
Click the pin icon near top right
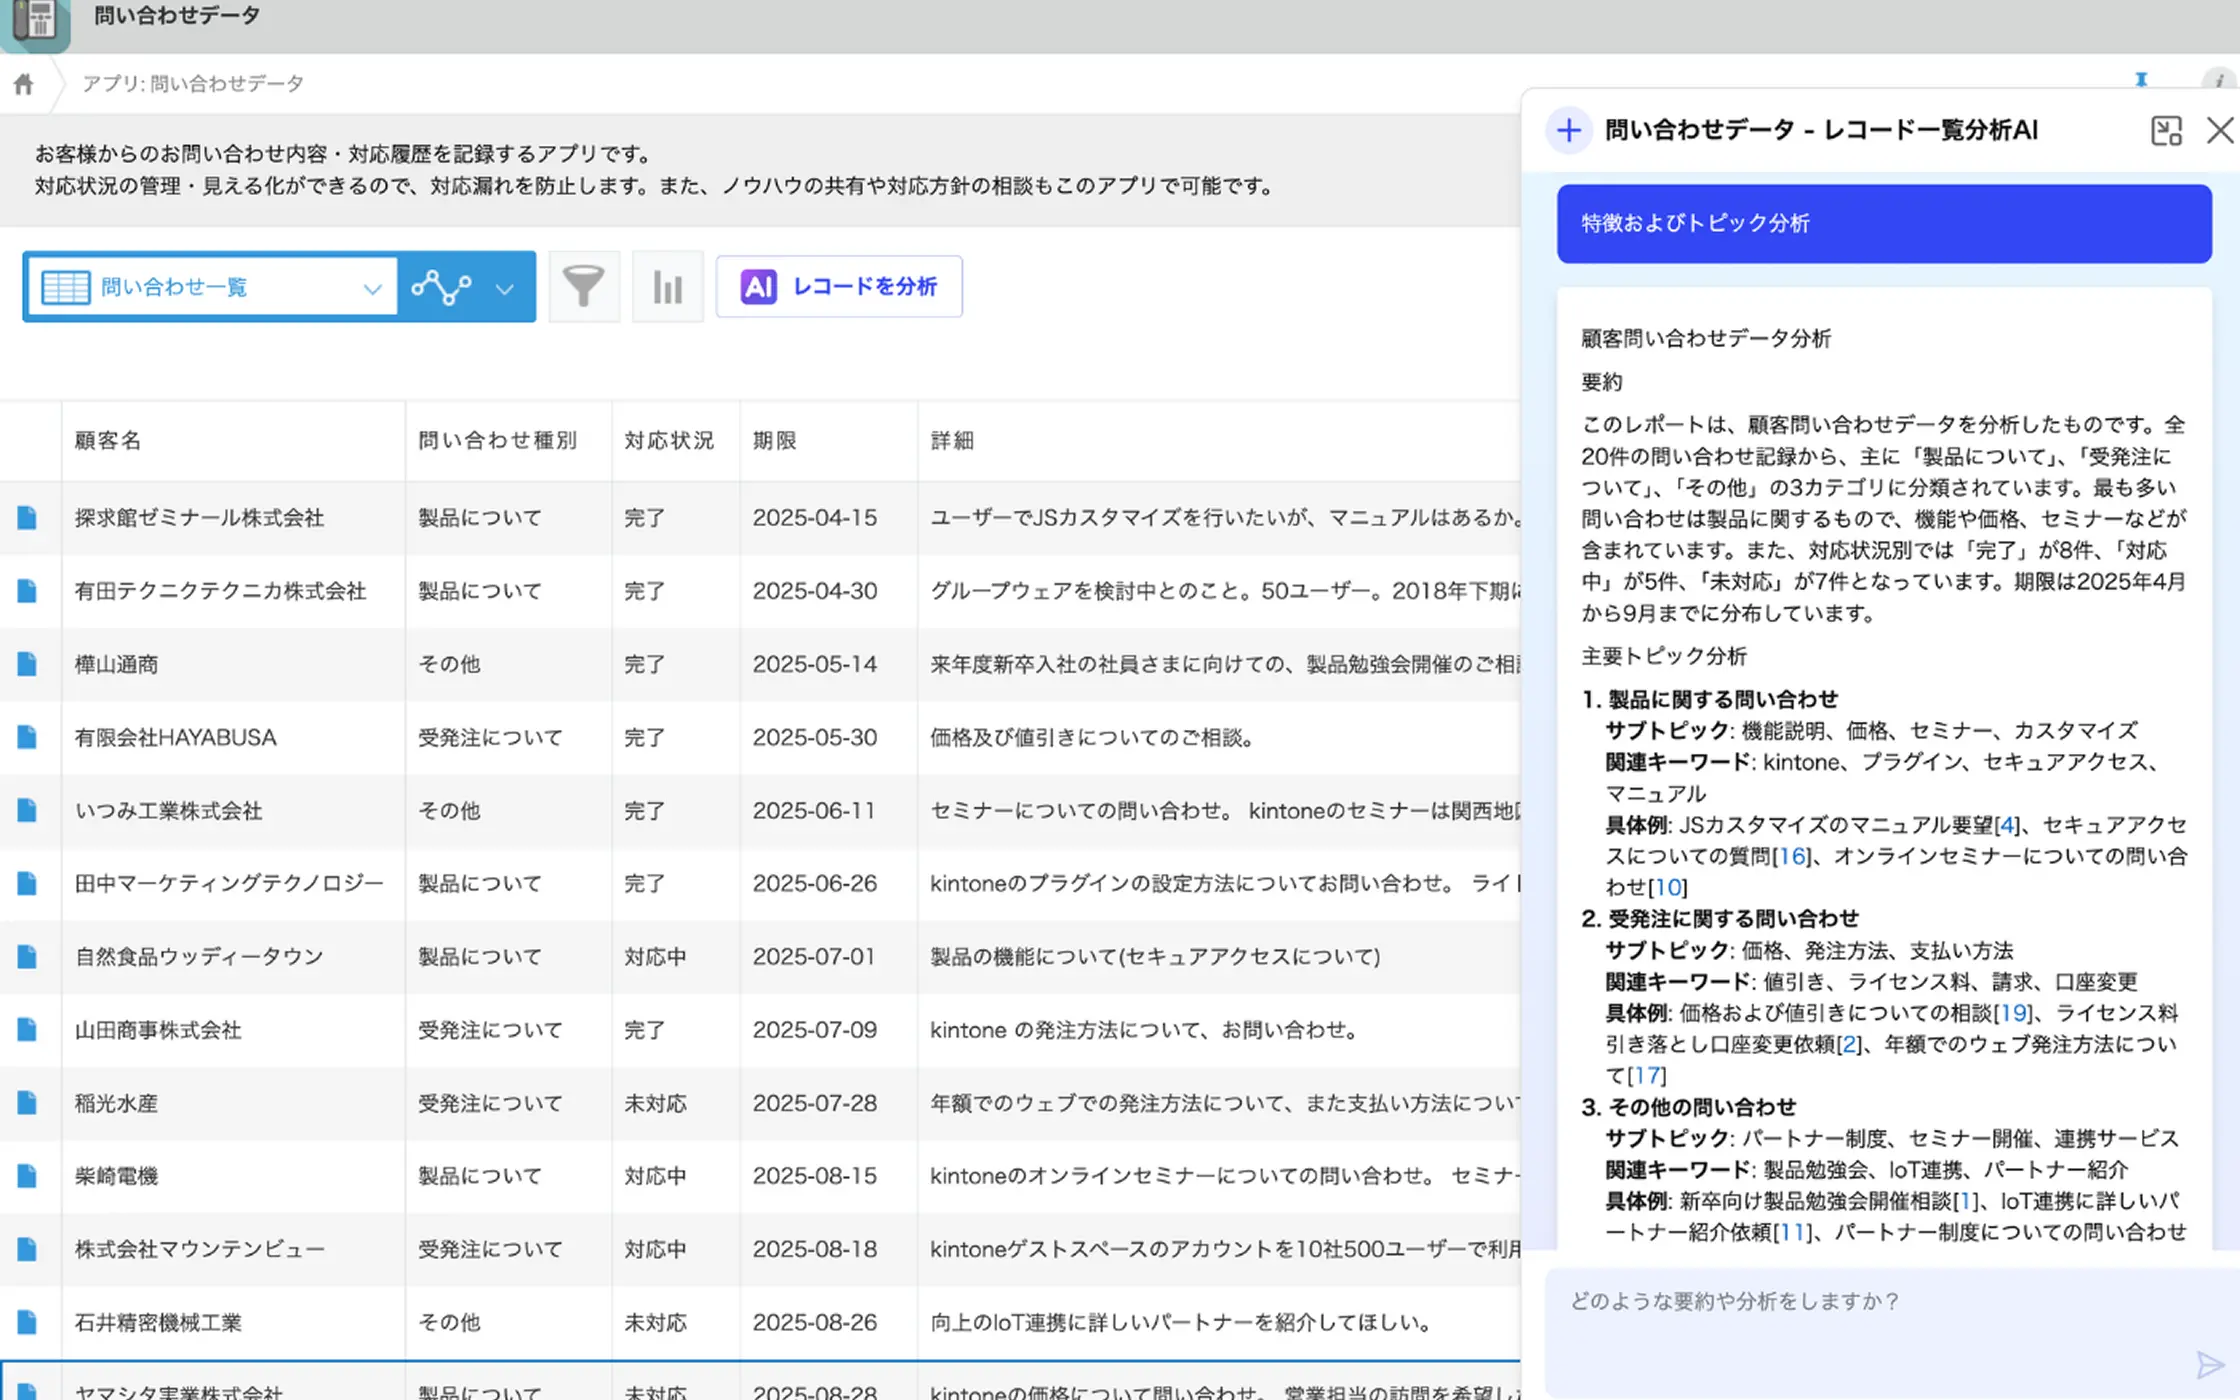click(x=2141, y=80)
